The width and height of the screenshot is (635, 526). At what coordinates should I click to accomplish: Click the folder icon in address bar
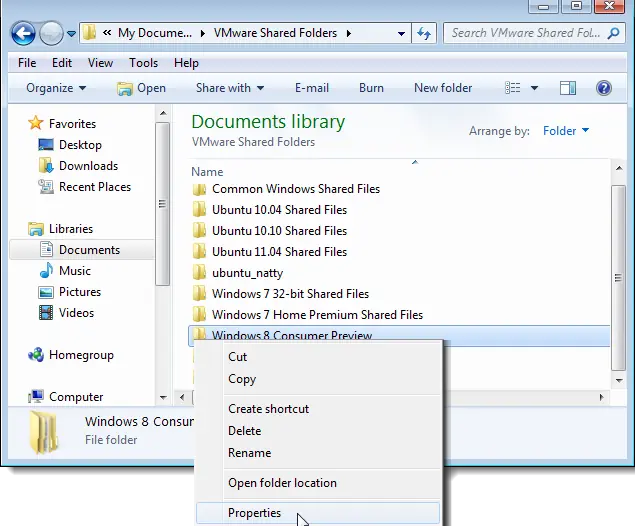(89, 32)
